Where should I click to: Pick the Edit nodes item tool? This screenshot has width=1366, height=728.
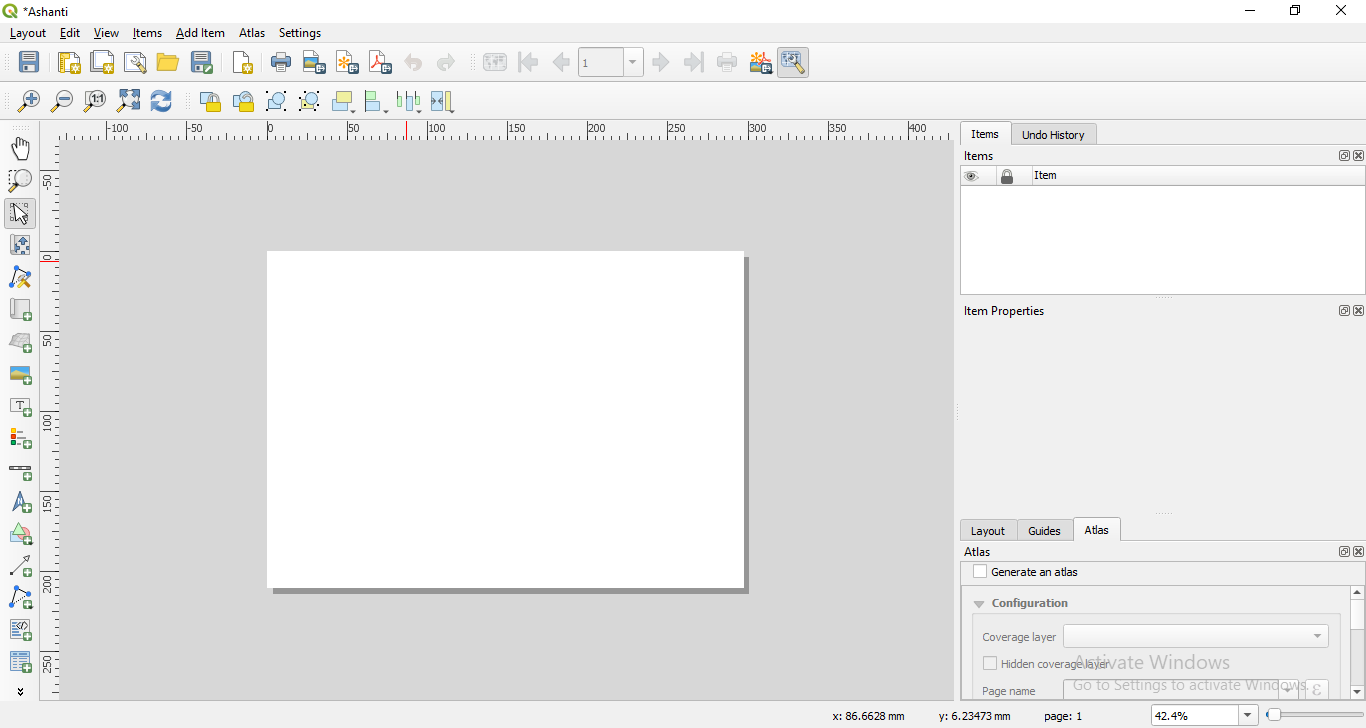pos(20,277)
